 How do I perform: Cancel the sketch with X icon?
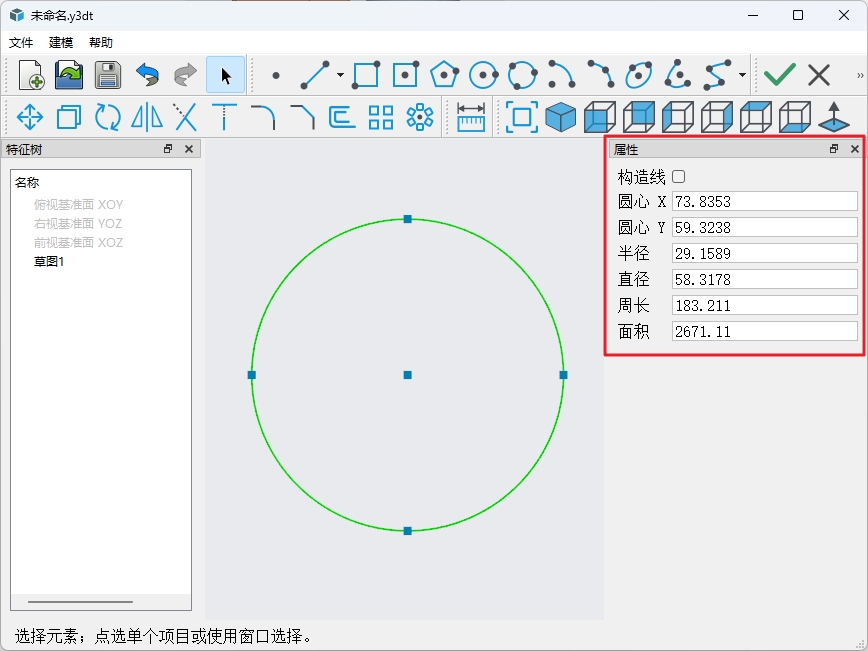click(819, 75)
